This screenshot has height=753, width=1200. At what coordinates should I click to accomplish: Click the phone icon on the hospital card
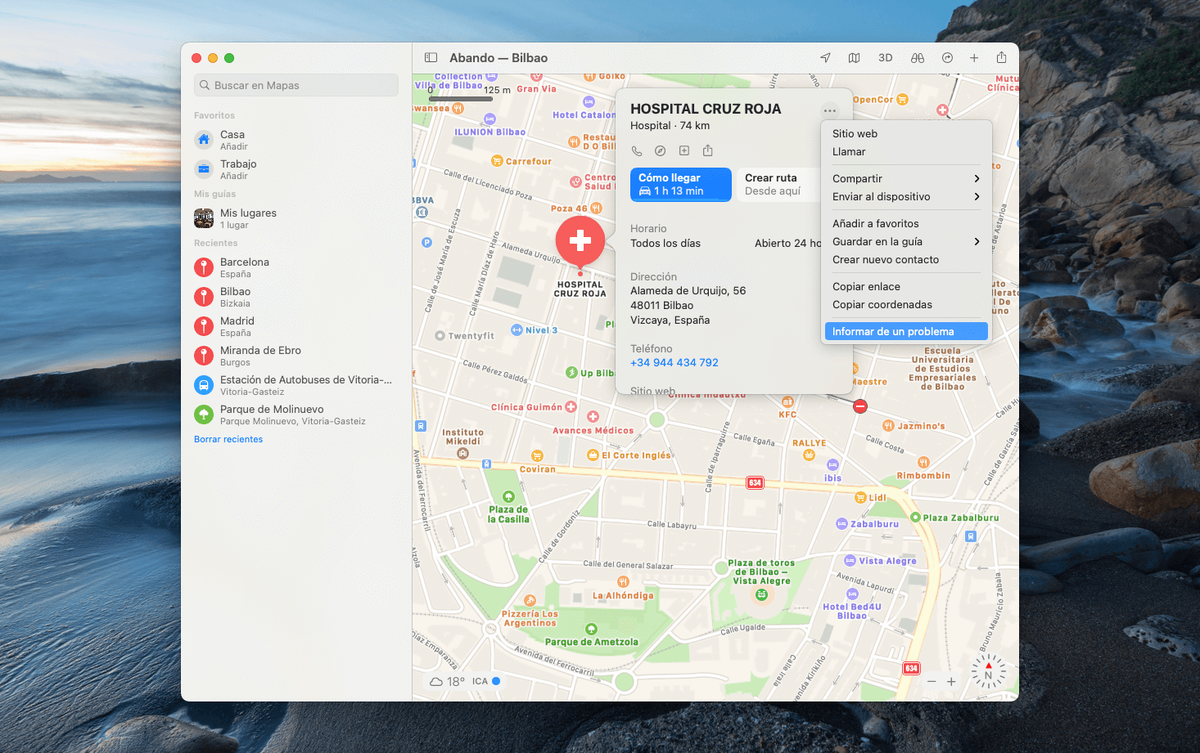click(x=637, y=150)
